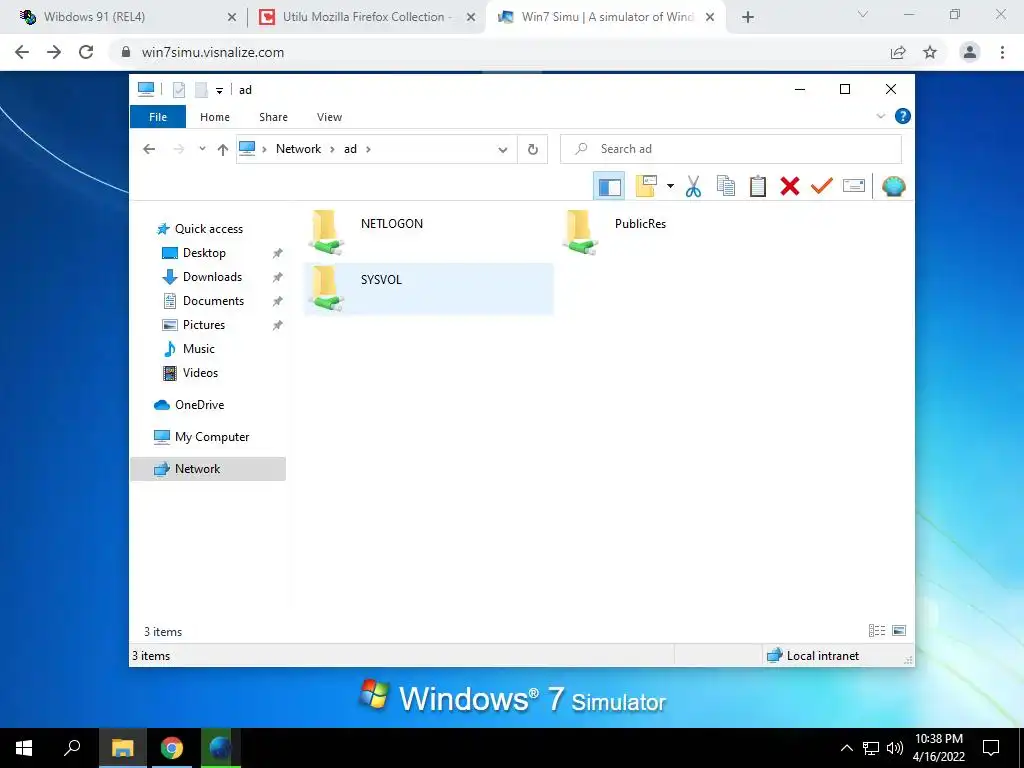Image resolution: width=1024 pixels, height=768 pixels.
Task: Go up one folder level
Action: click(x=223, y=150)
